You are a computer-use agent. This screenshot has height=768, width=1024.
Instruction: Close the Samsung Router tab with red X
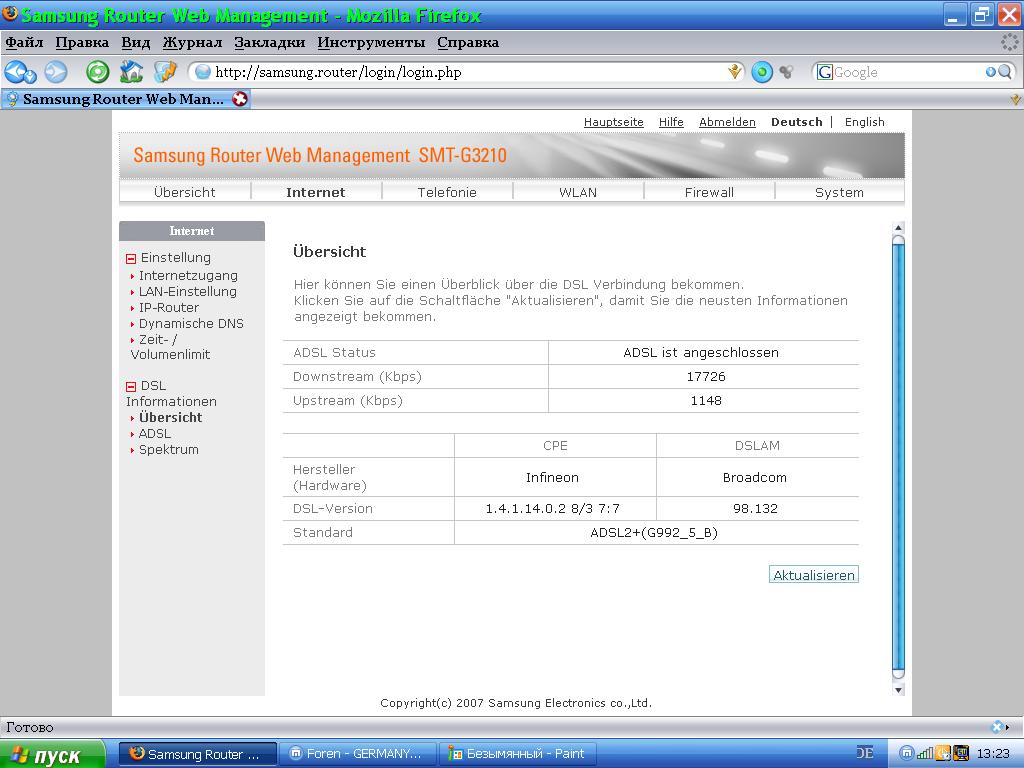click(x=240, y=99)
